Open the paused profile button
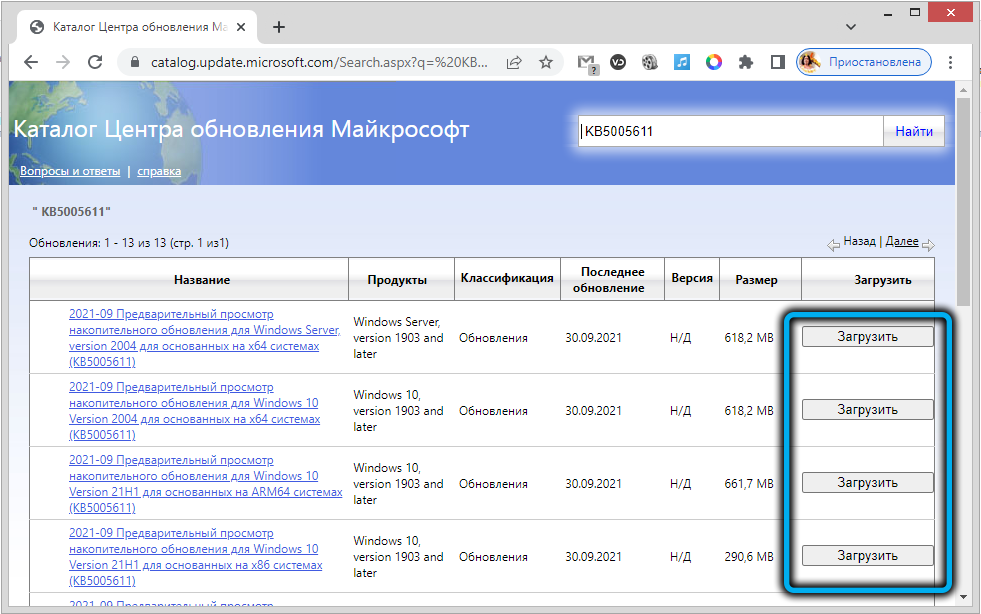The width and height of the screenshot is (981, 614). pyautogui.click(x=864, y=62)
